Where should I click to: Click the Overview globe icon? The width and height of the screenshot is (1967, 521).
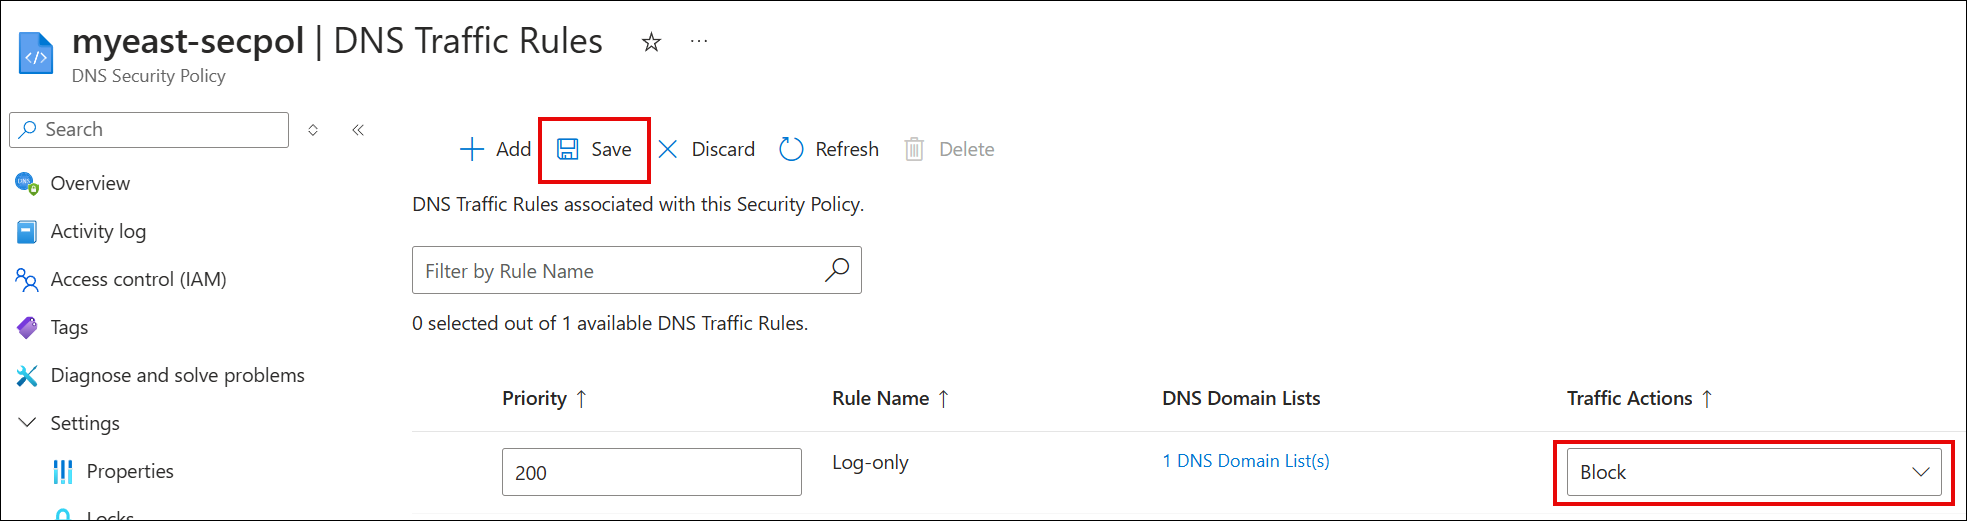27,183
